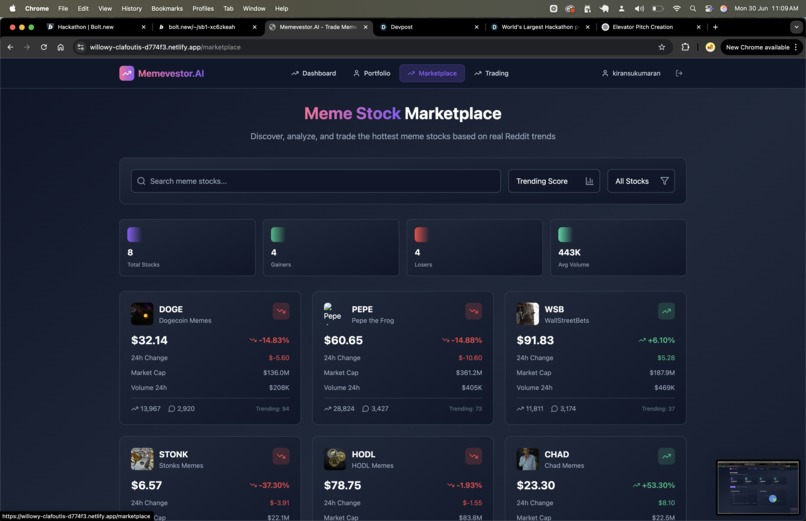Click PEPE downtrend indicator icon
Viewport: 806px width, 521px height.
pyautogui.click(x=473, y=311)
